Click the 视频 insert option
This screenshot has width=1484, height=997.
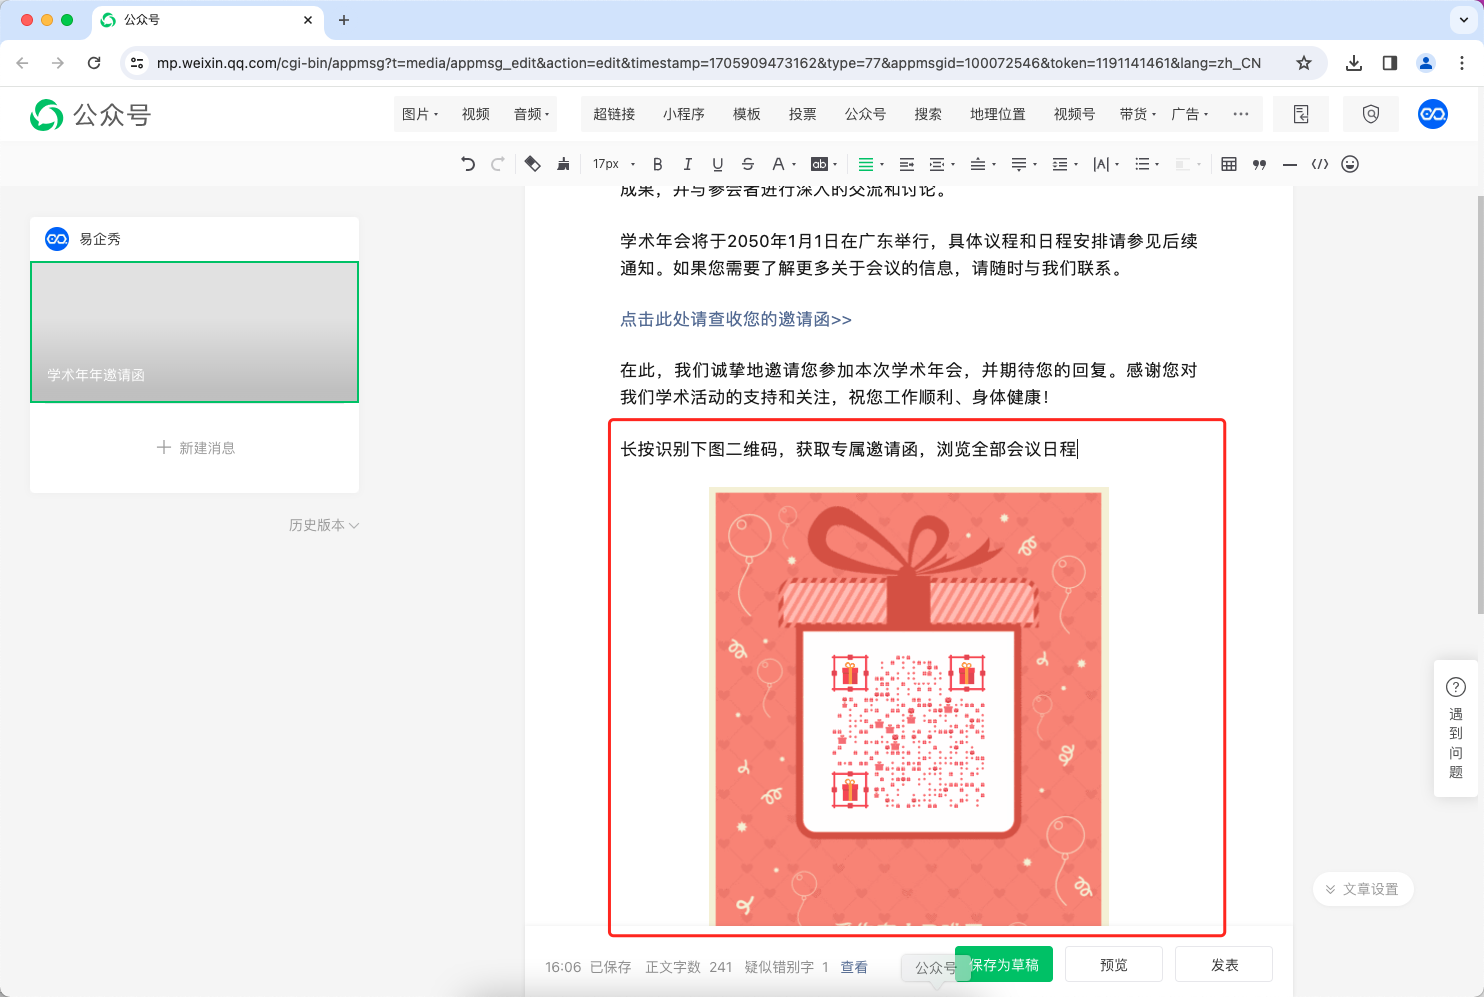(x=476, y=114)
